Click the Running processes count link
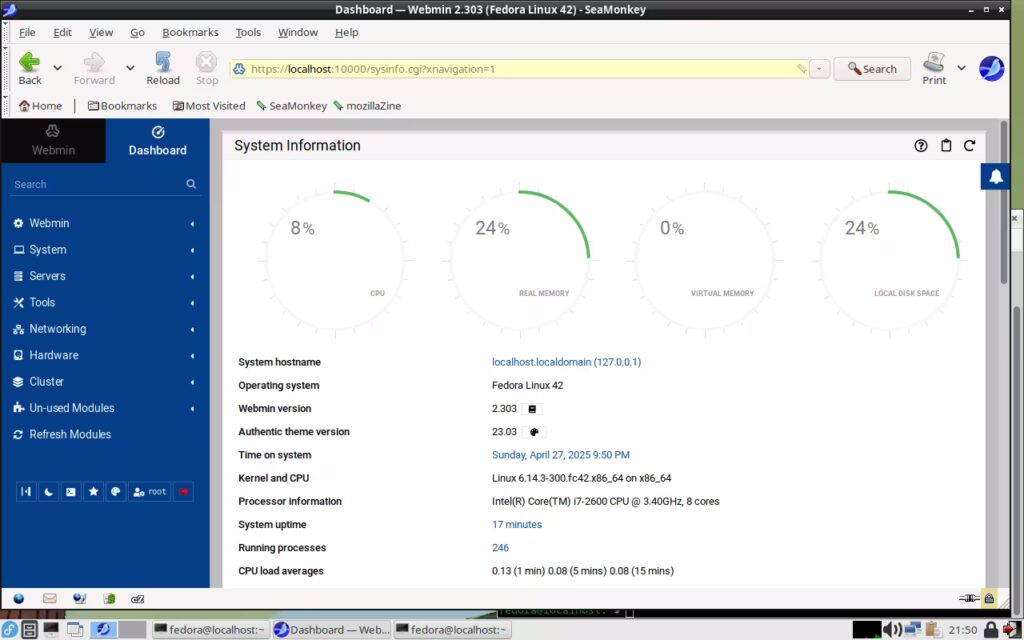This screenshot has width=1024, height=640. (x=500, y=547)
